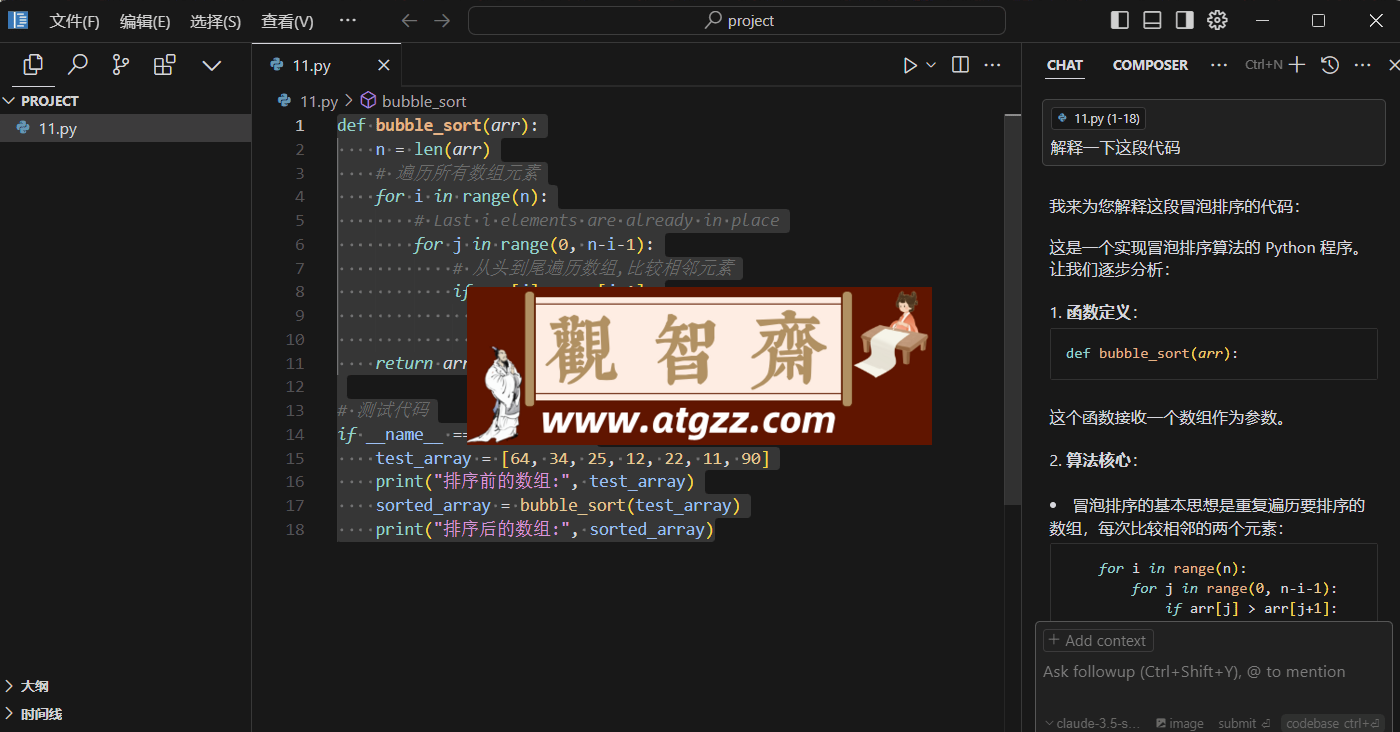This screenshot has width=1400, height=732.
Task: Open the Search view icon in the sidebar
Action: point(77,65)
